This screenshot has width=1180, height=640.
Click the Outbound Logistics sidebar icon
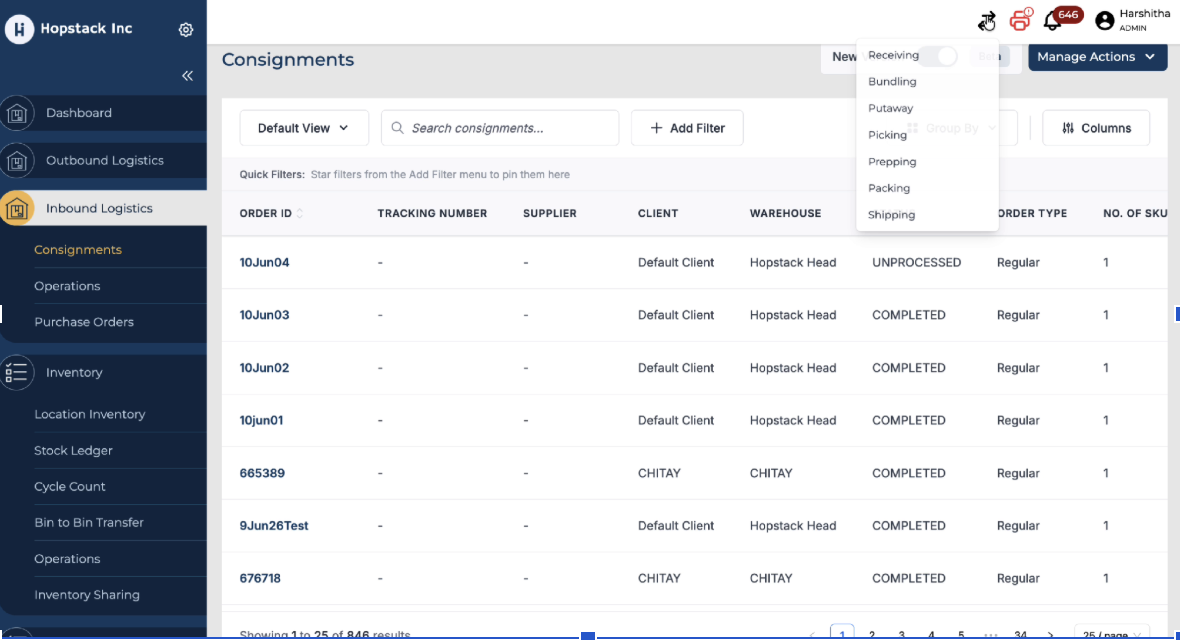pyautogui.click(x=17, y=161)
